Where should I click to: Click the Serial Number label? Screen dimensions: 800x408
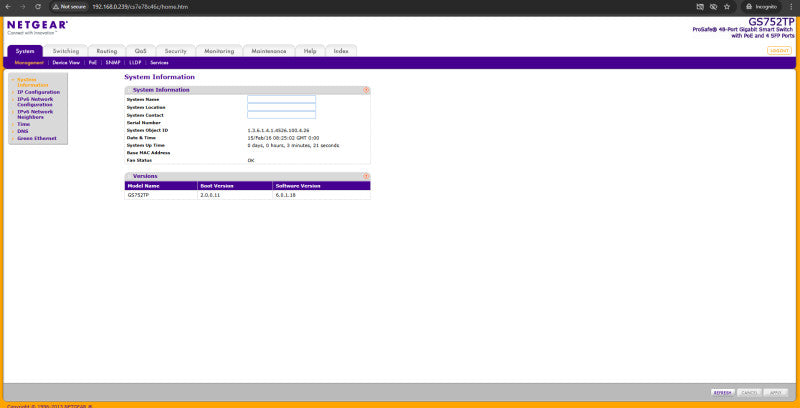[x=143, y=123]
